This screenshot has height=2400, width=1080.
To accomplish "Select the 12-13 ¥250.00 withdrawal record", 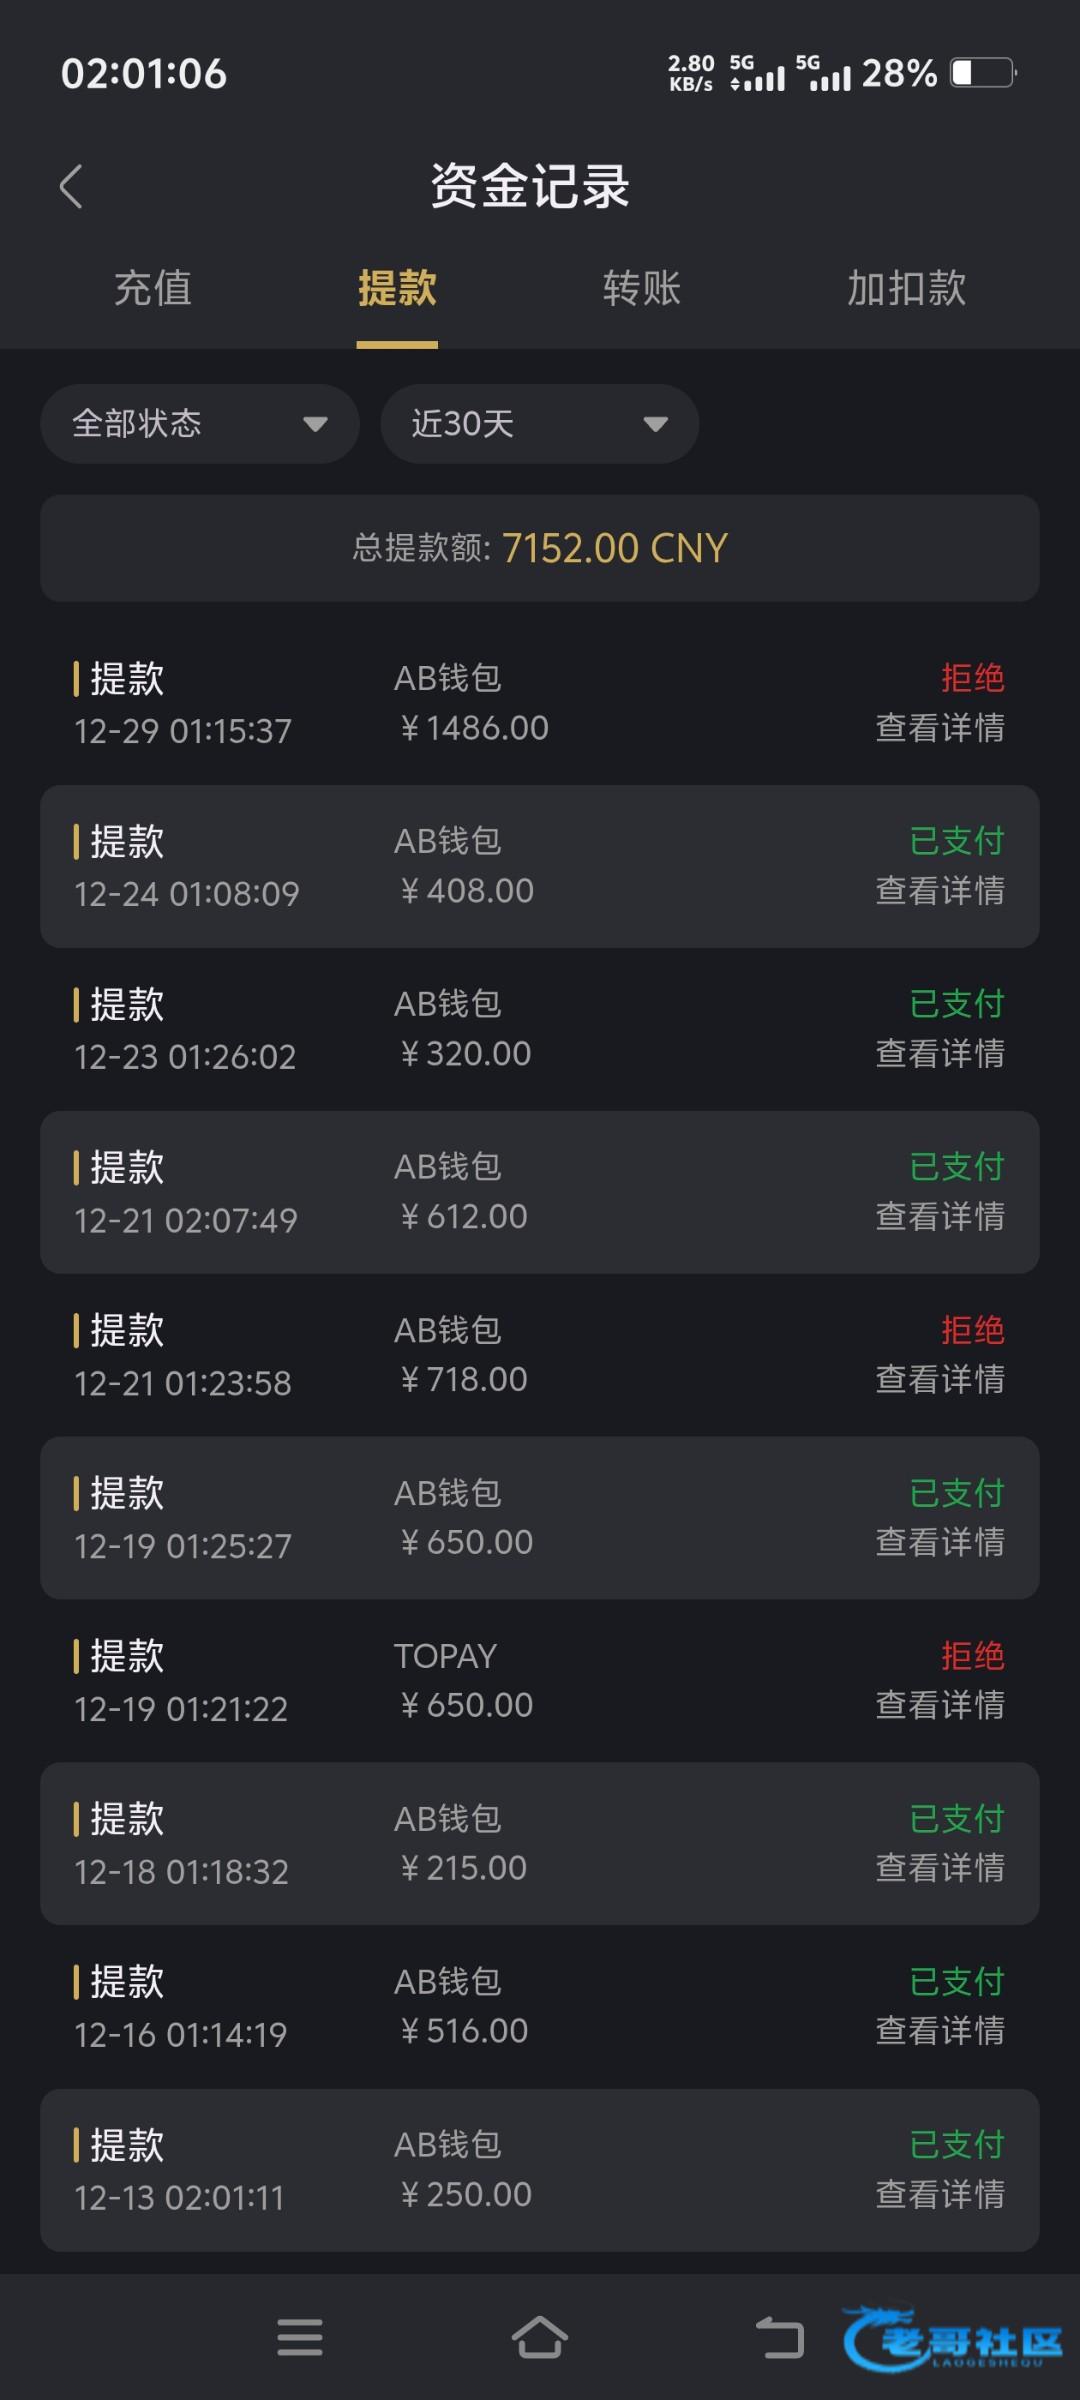I will (x=539, y=2170).
